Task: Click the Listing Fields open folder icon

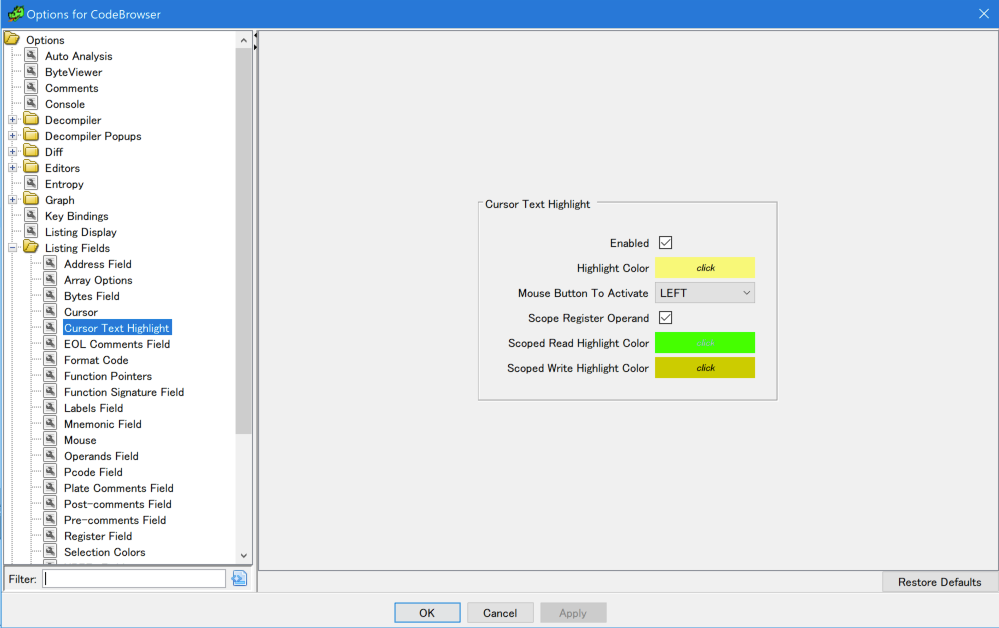Action: (31, 247)
